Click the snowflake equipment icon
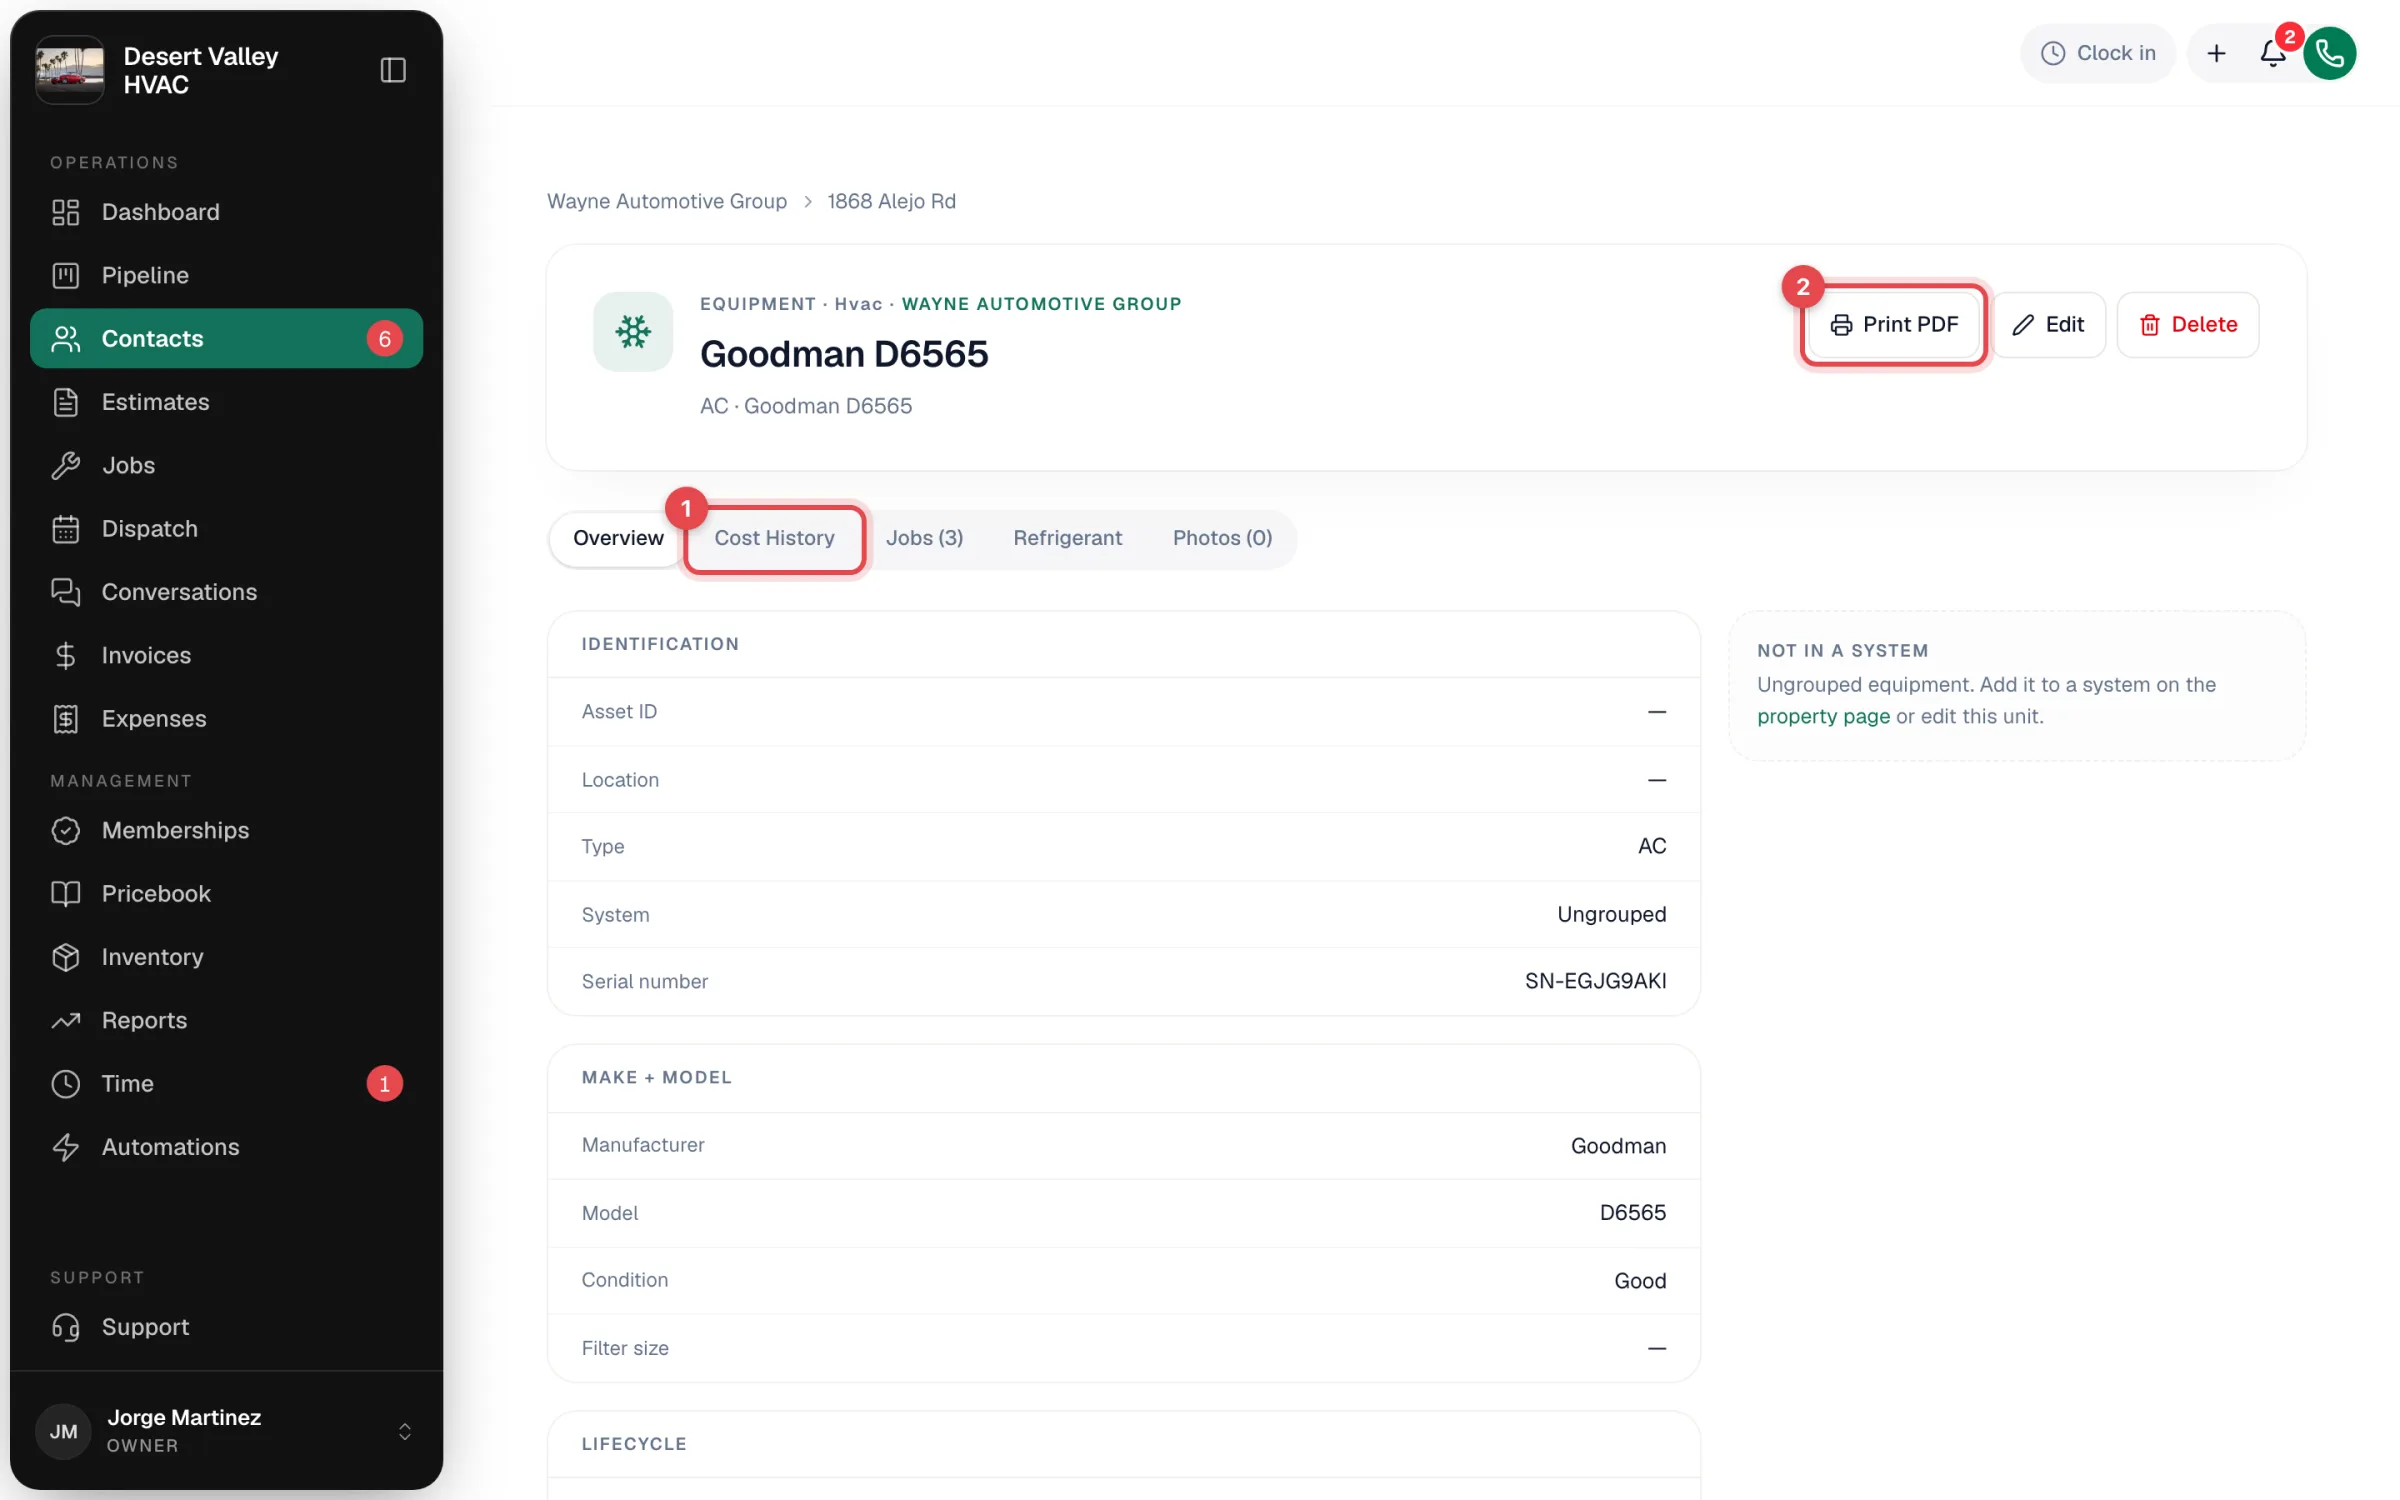The image size is (2400, 1500). 633,332
